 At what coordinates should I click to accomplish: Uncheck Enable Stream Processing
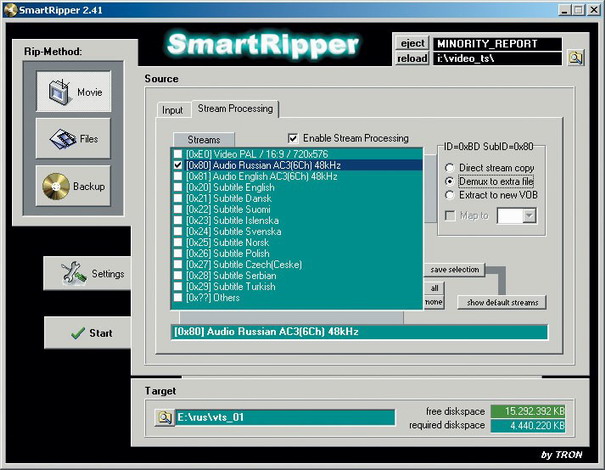click(293, 138)
